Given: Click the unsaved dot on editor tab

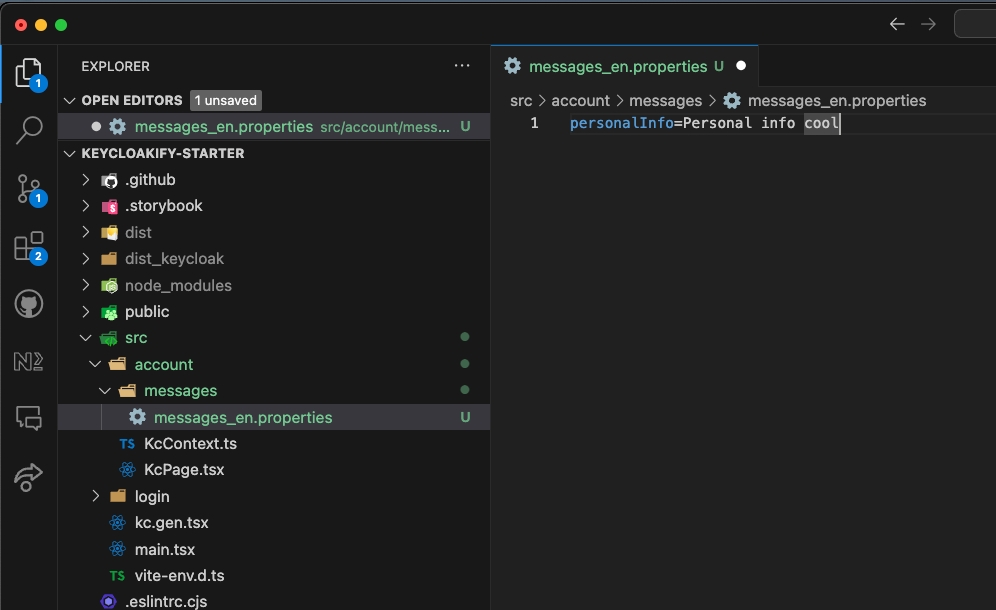Looking at the screenshot, I should tap(741, 66).
